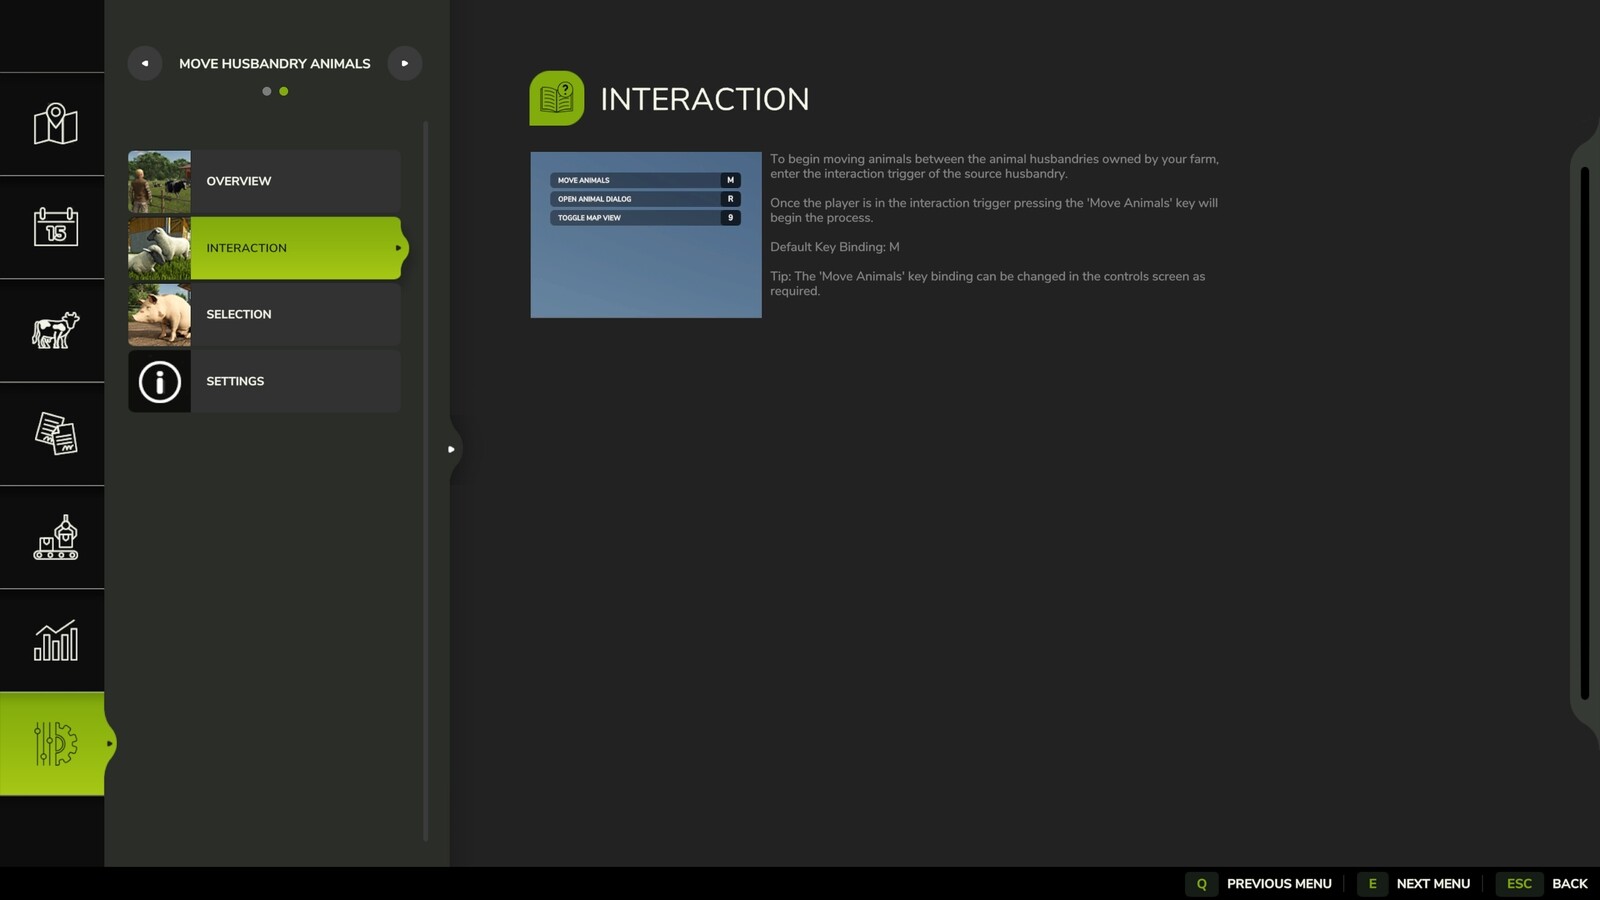The height and width of the screenshot is (900, 1600).
Task: Go to next help category arrow
Action: pyautogui.click(x=405, y=63)
